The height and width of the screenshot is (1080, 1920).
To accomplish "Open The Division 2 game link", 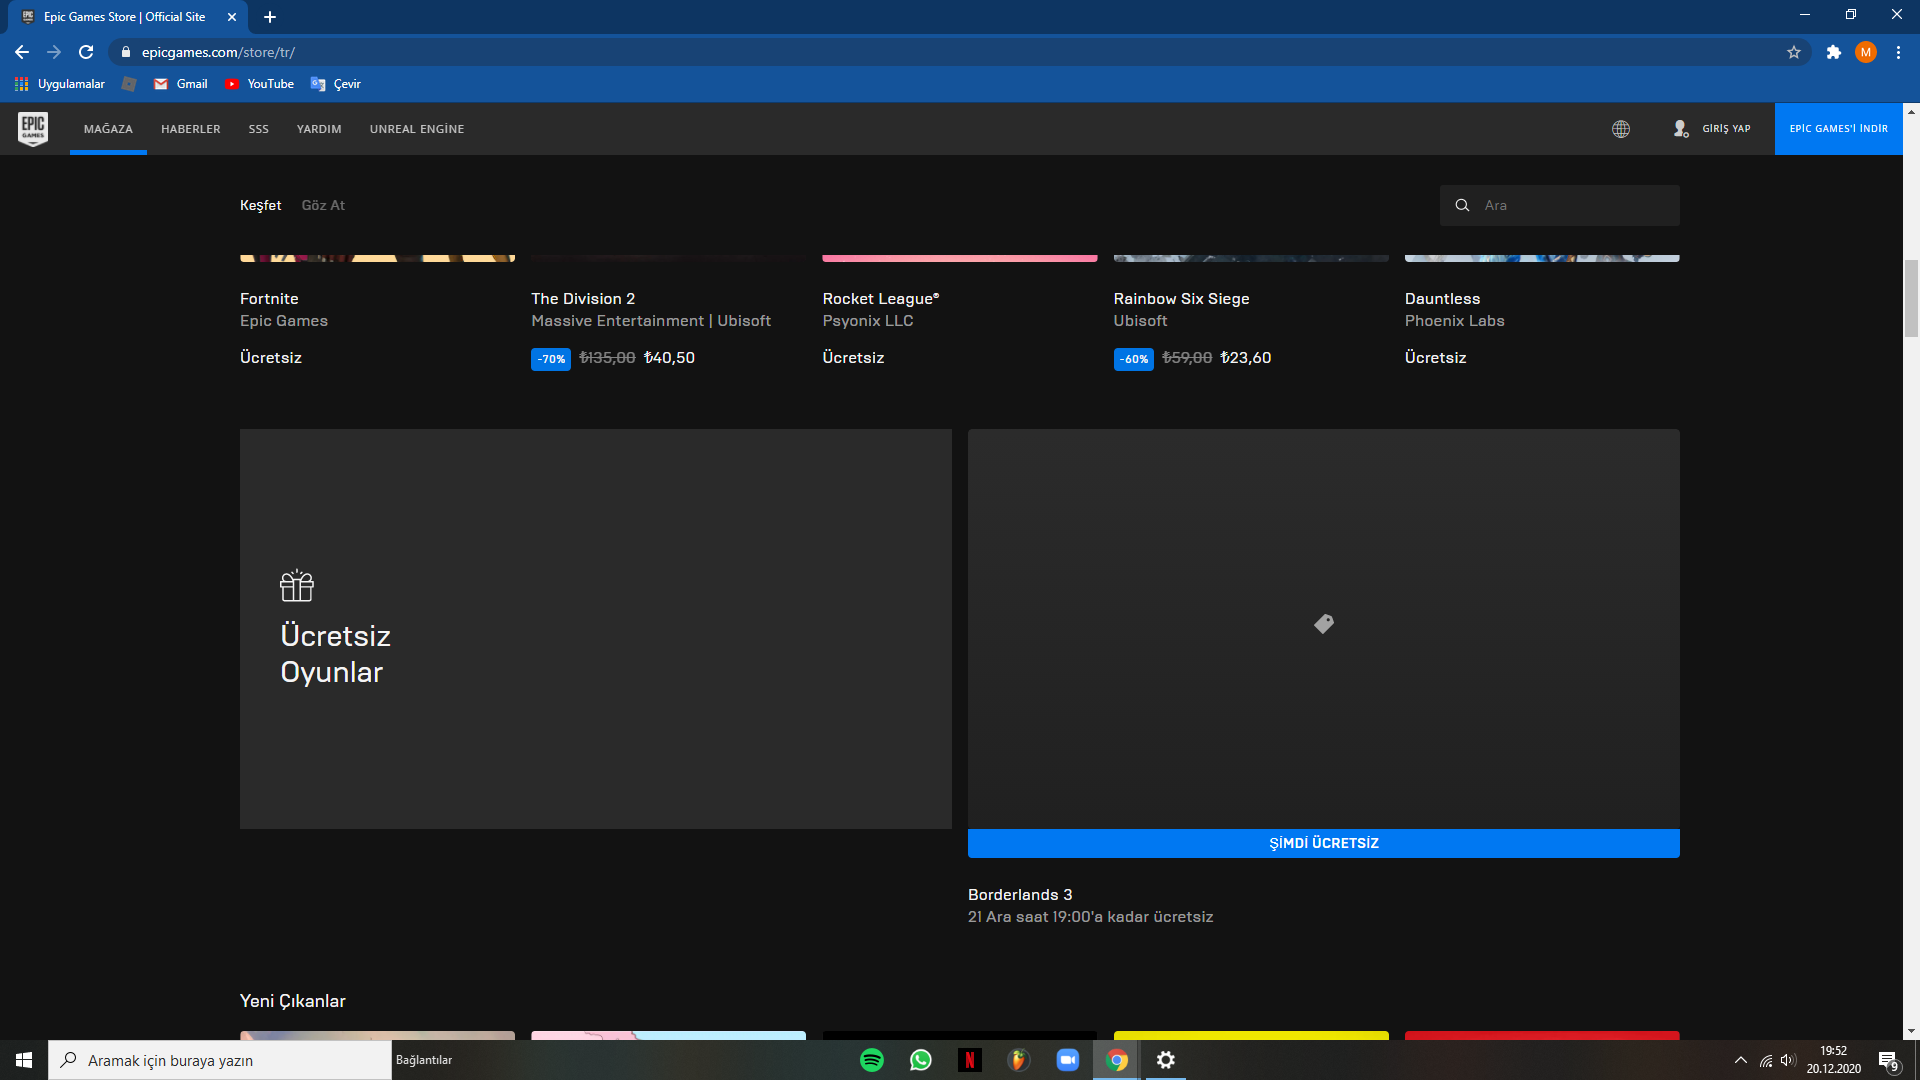I will click(x=583, y=298).
